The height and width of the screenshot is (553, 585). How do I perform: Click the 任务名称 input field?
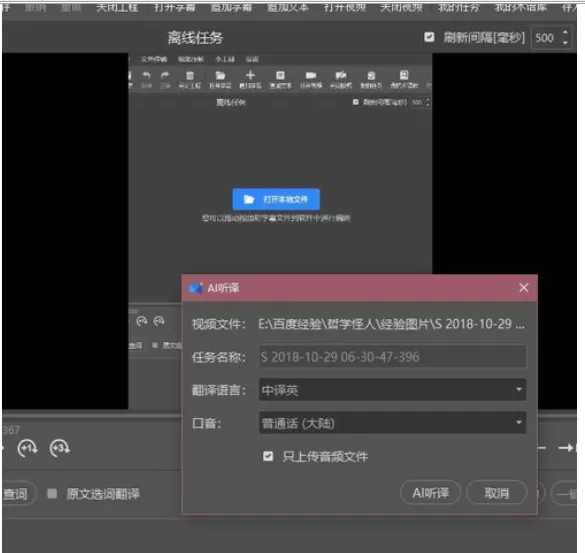coord(392,357)
